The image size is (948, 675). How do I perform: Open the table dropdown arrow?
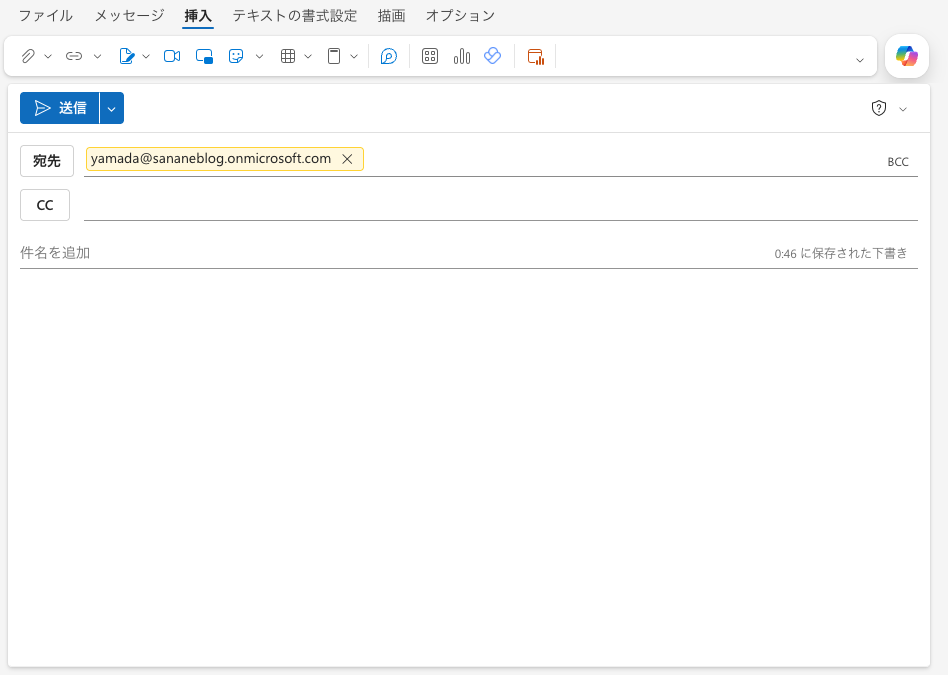(x=308, y=56)
